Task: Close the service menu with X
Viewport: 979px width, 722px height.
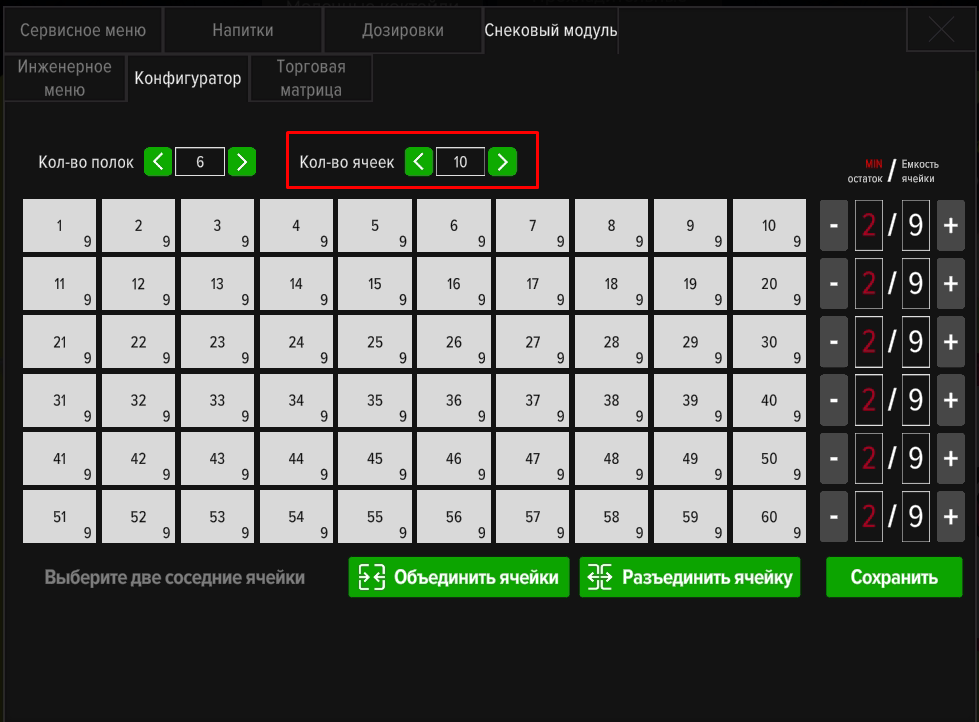Action: click(941, 30)
